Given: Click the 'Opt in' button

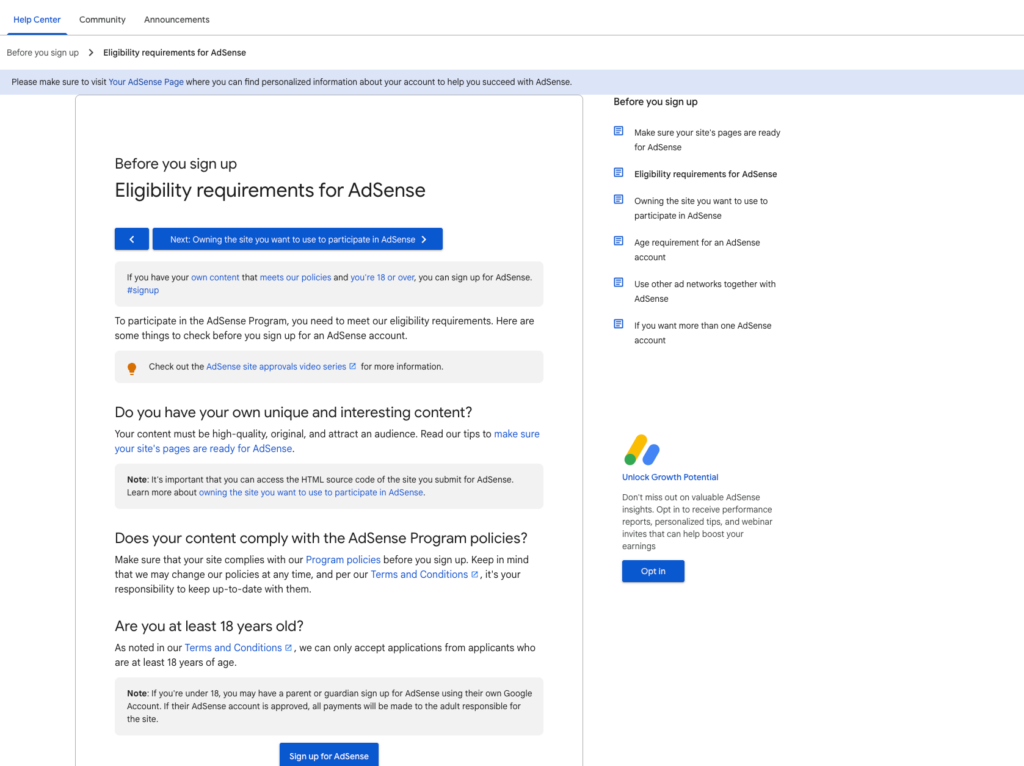Looking at the screenshot, I should [653, 571].
